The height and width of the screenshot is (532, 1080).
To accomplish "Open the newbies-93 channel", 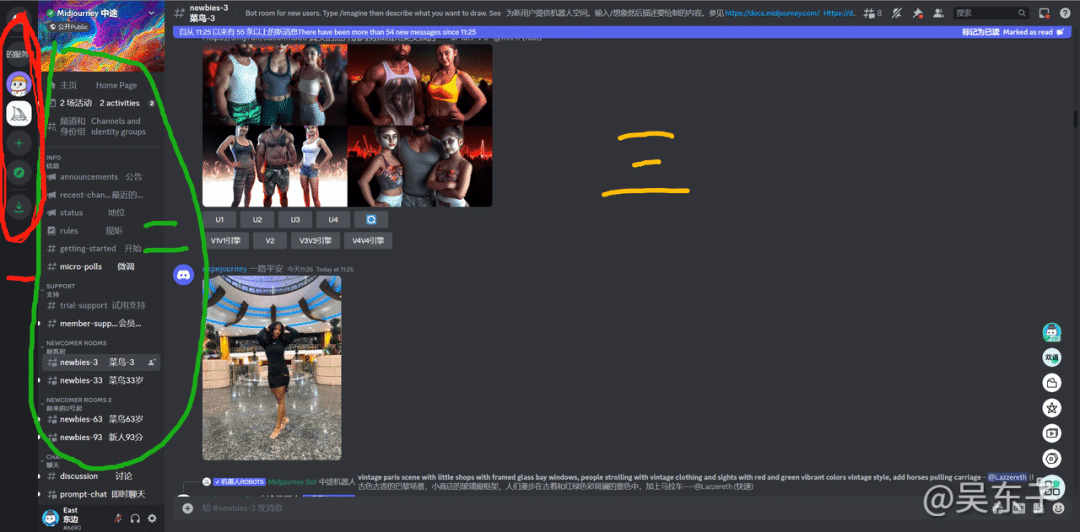I will 101,437.
